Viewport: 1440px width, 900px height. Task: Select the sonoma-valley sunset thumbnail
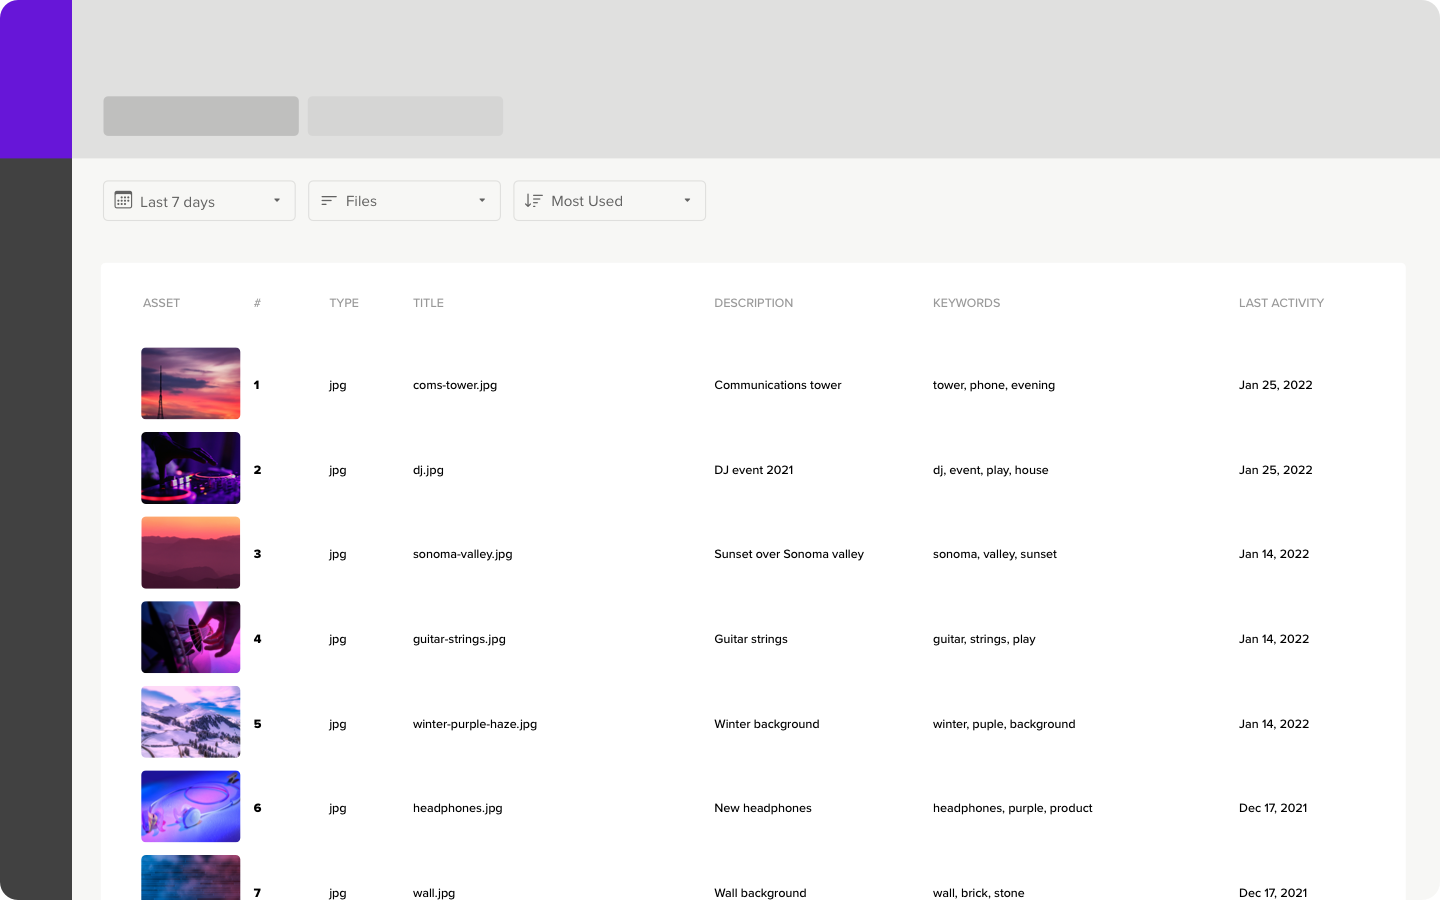pos(190,553)
